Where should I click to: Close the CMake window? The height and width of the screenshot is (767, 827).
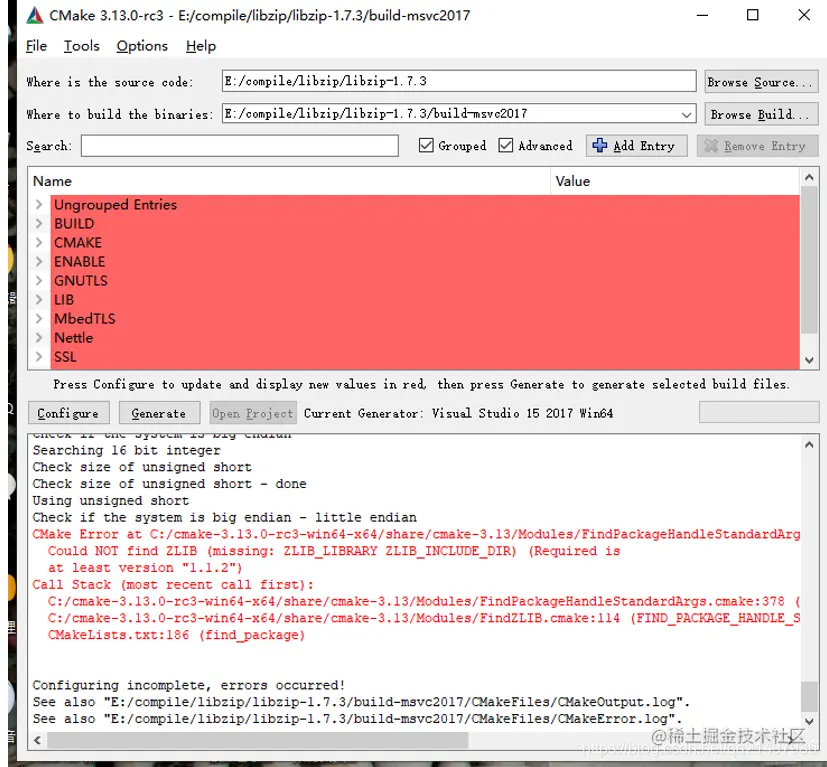click(804, 15)
